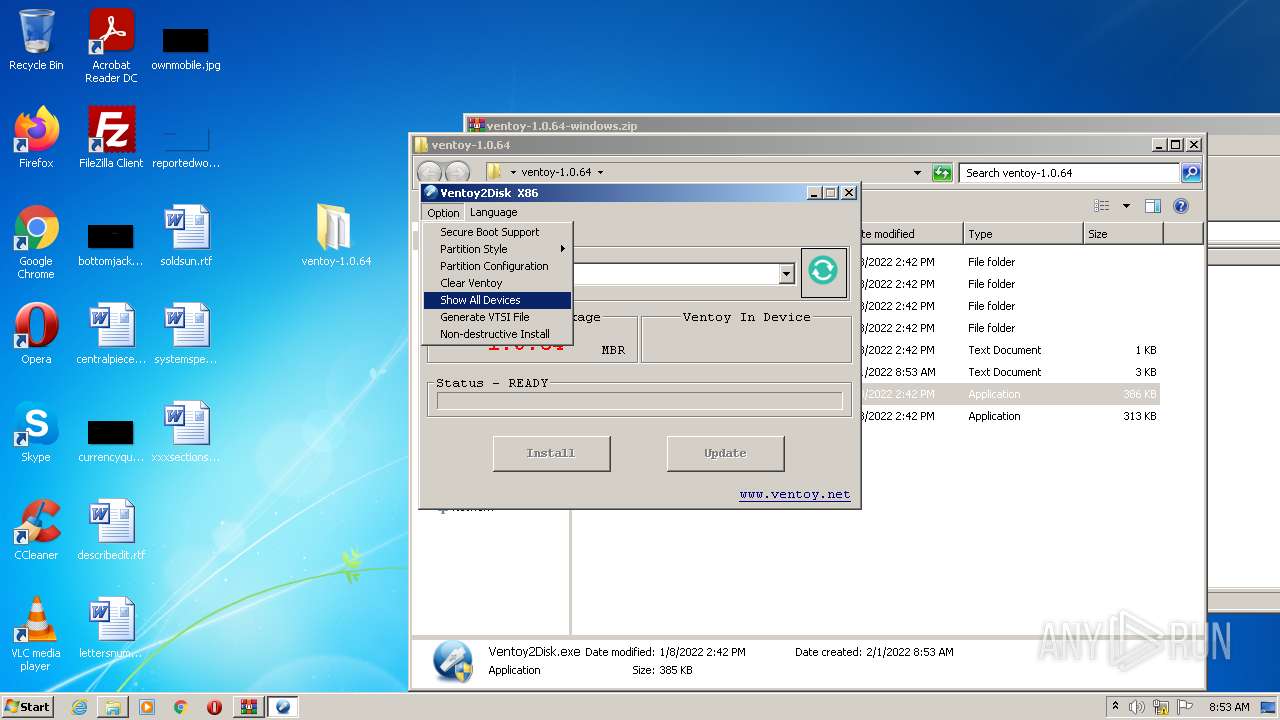Open the Start menu

coord(28,706)
